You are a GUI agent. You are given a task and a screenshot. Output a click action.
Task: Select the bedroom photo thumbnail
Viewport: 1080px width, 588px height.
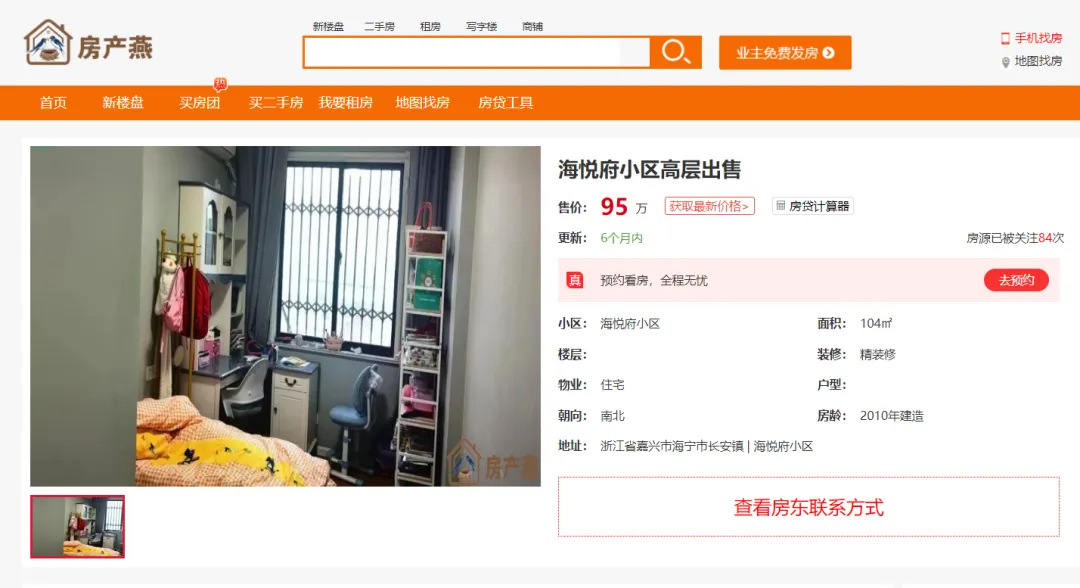[x=77, y=527]
